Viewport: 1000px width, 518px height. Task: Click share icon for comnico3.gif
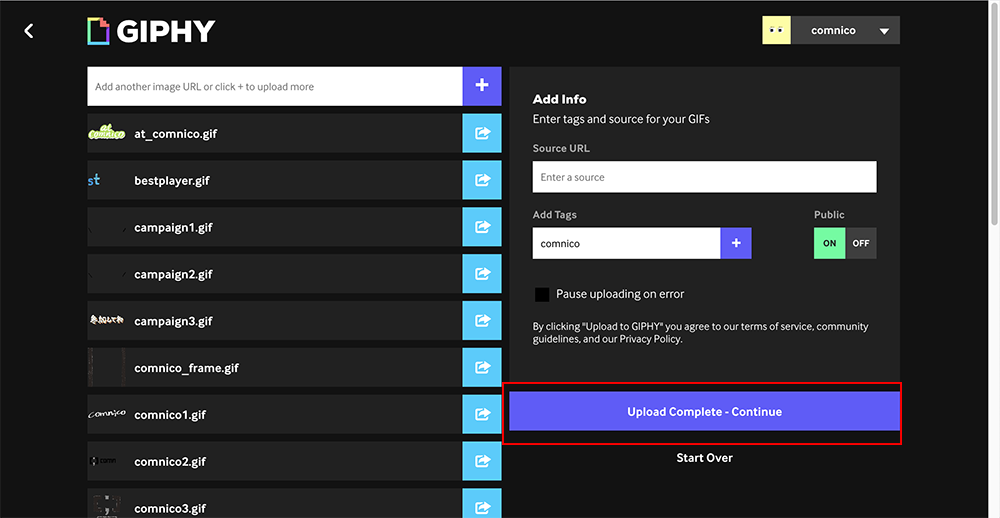click(x=482, y=503)
